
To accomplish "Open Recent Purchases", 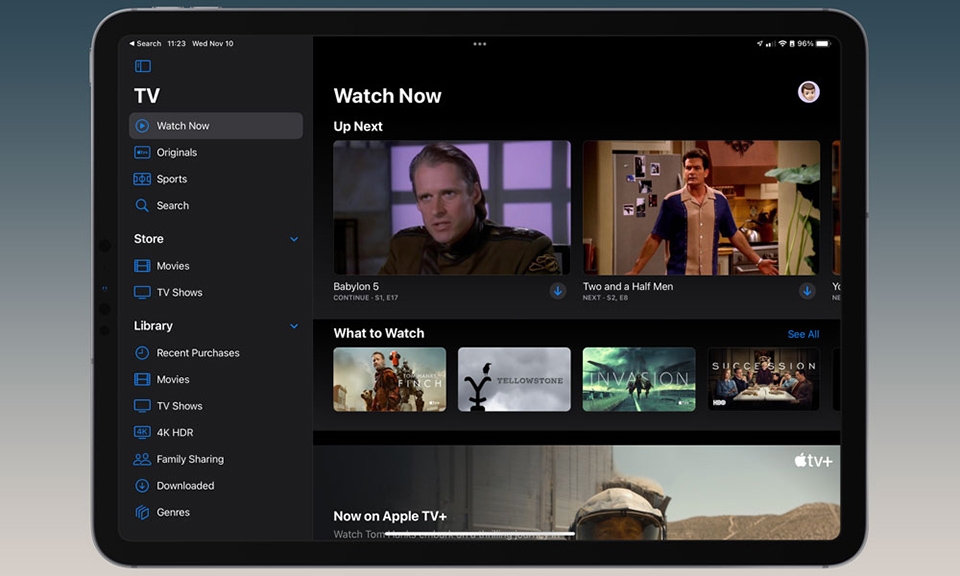I will [x=216, y=353].
